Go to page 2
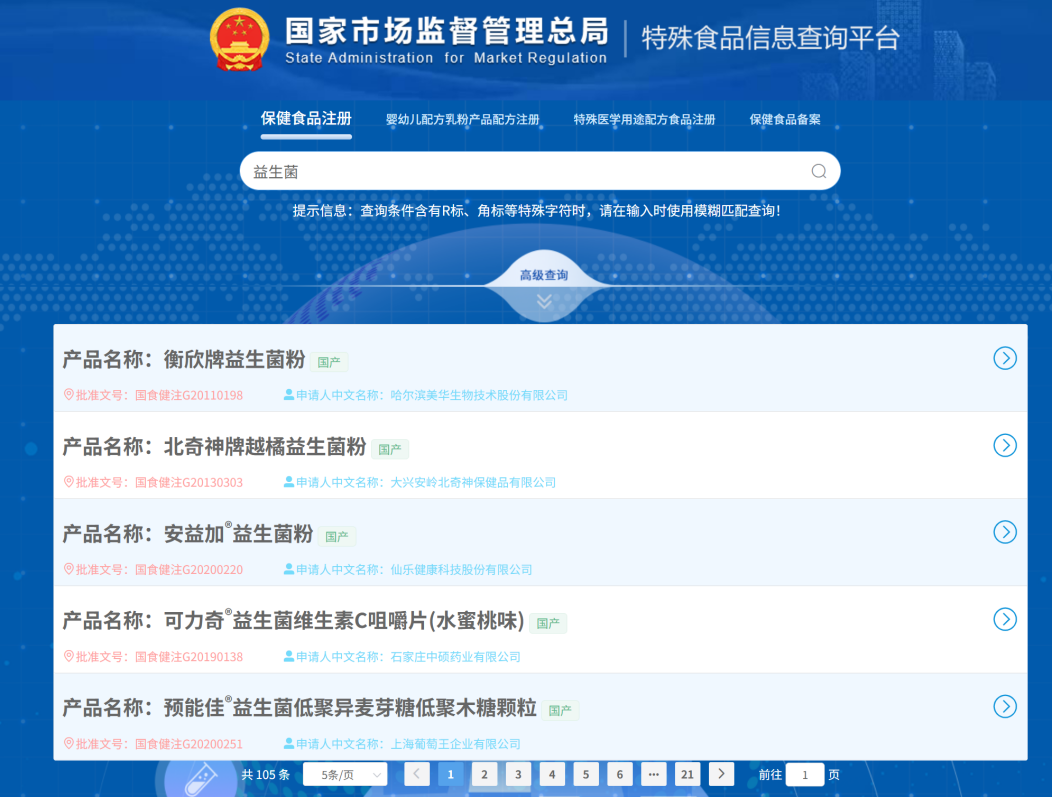The image size is (1052, 797). tap(484, 774)
